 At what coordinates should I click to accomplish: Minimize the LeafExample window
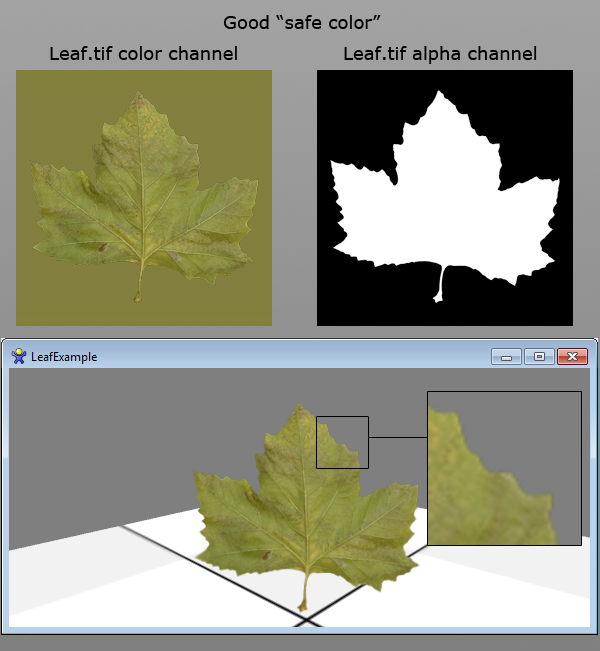click(x=506, y=357)
